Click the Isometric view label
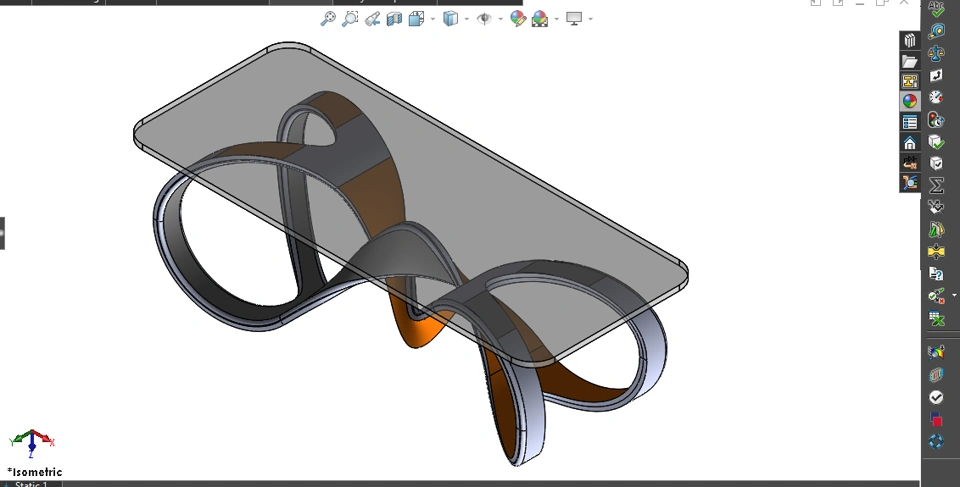The width and height of the screenshot is (960, 487). click(35, 472)
